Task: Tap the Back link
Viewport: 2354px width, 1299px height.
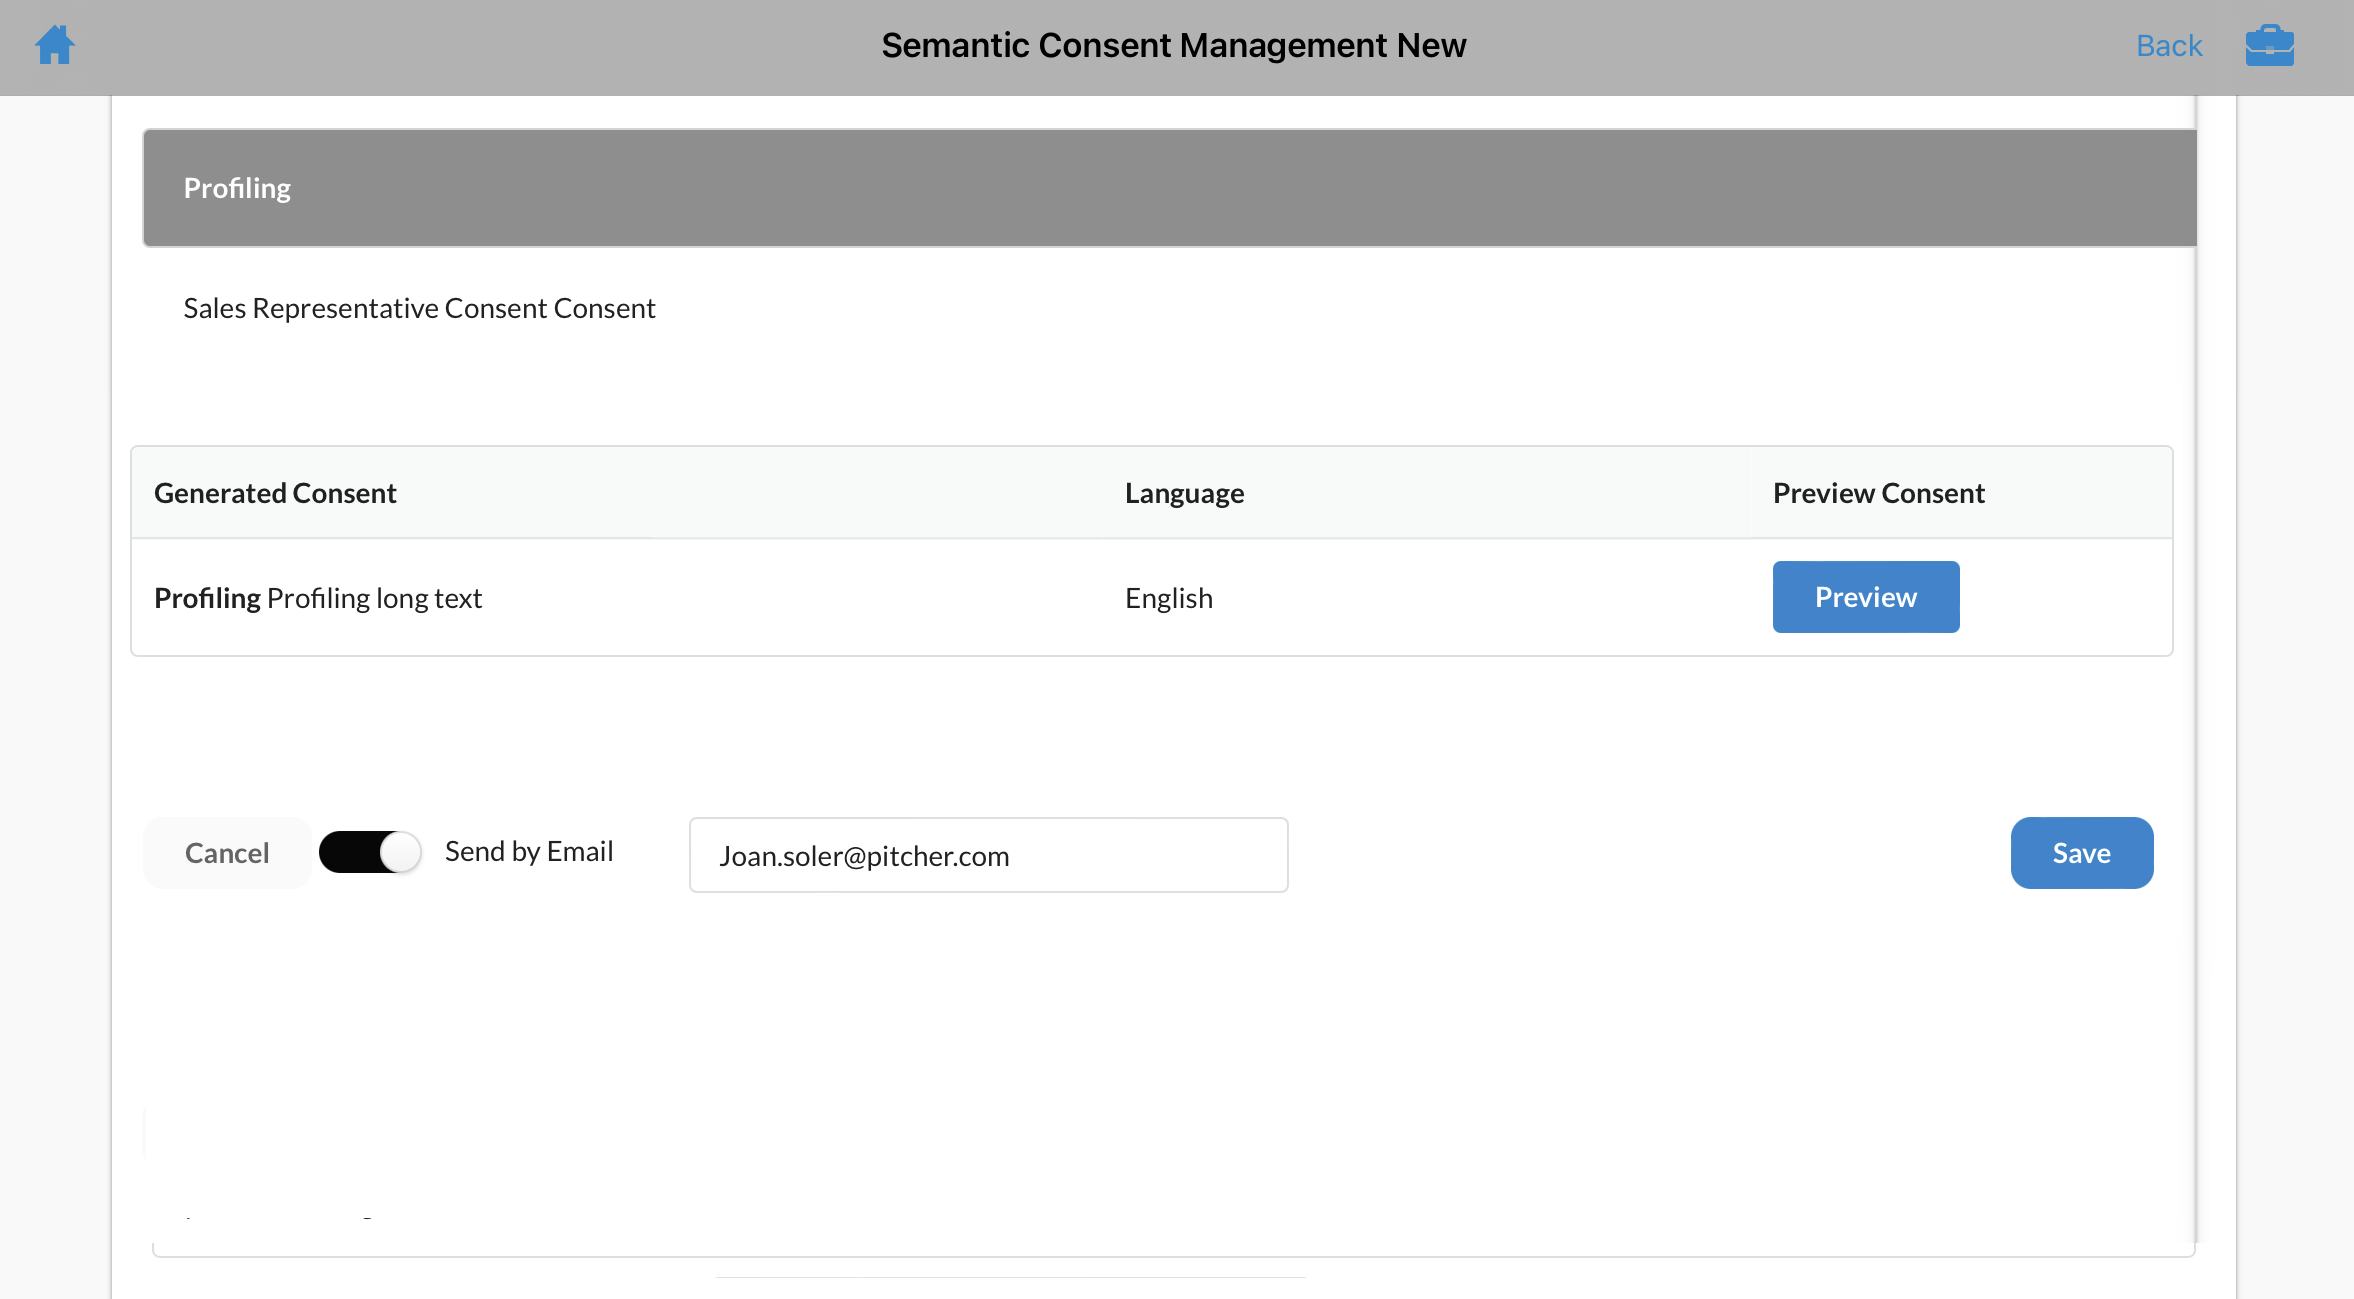Action: pyautogui.click(x=2168, y=46)
